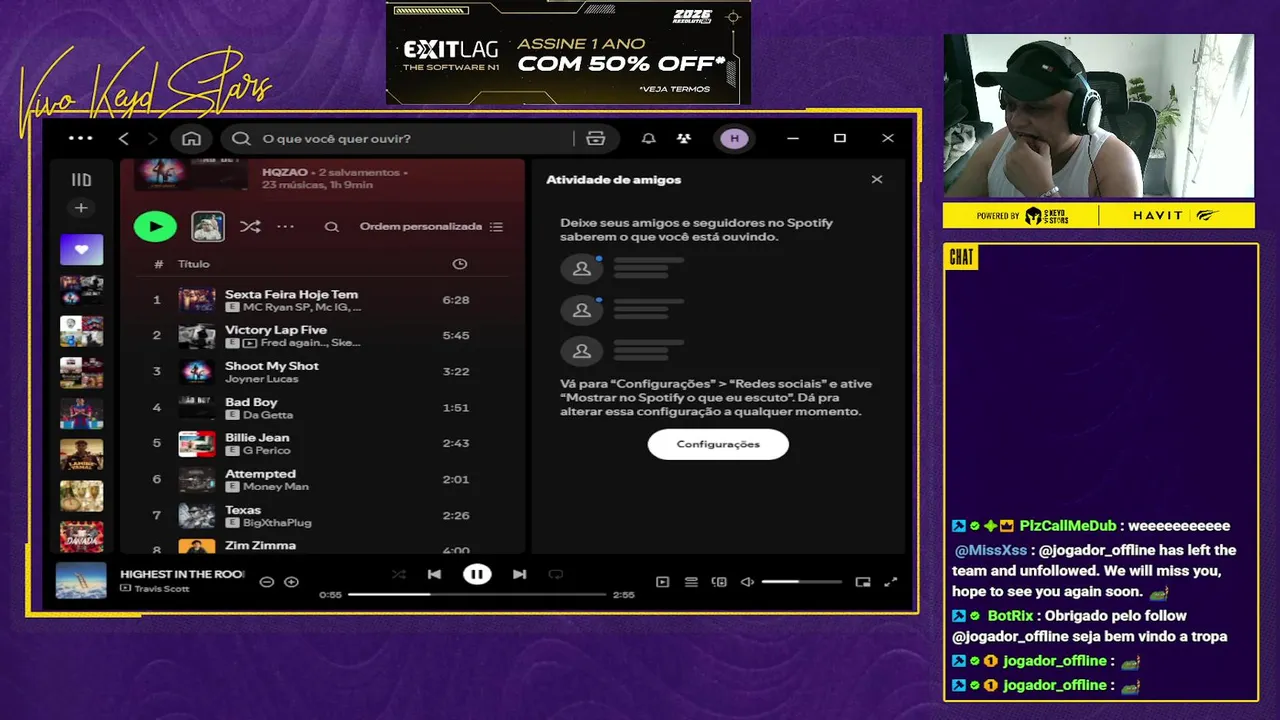Search within the playlist
Viewport: 1280px width, 720px height.
pos(331,227)
